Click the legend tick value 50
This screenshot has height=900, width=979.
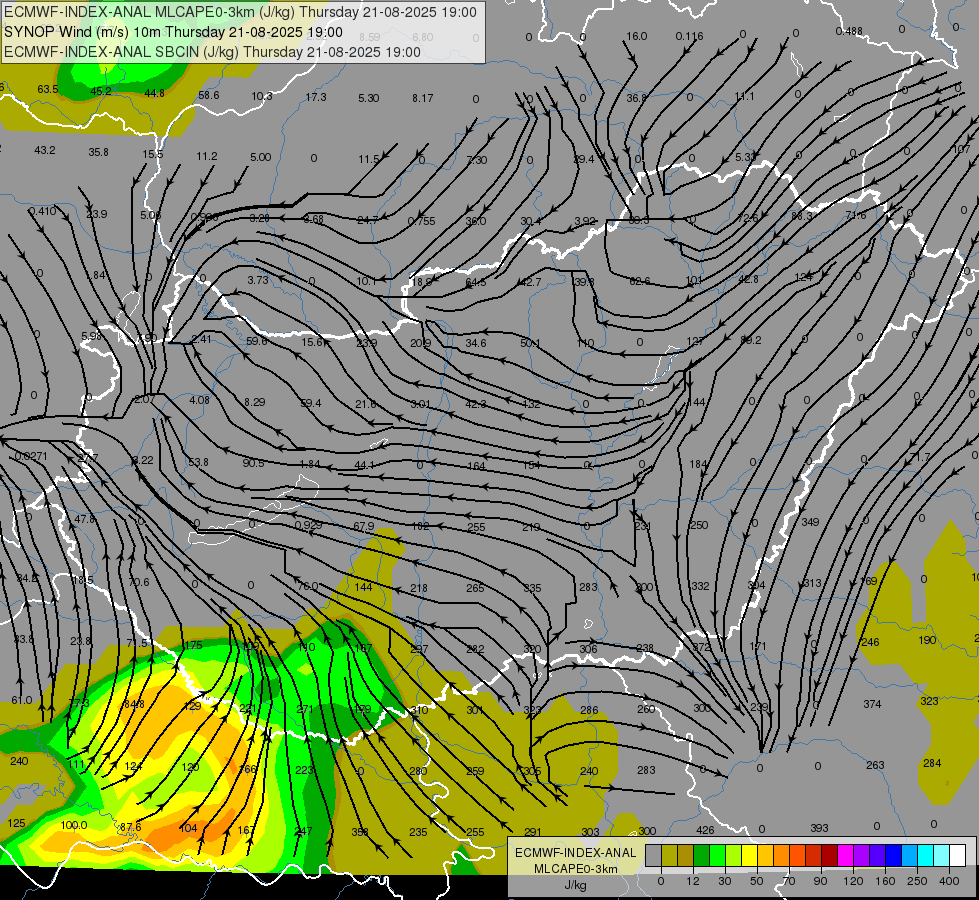[x=757, y=881]
